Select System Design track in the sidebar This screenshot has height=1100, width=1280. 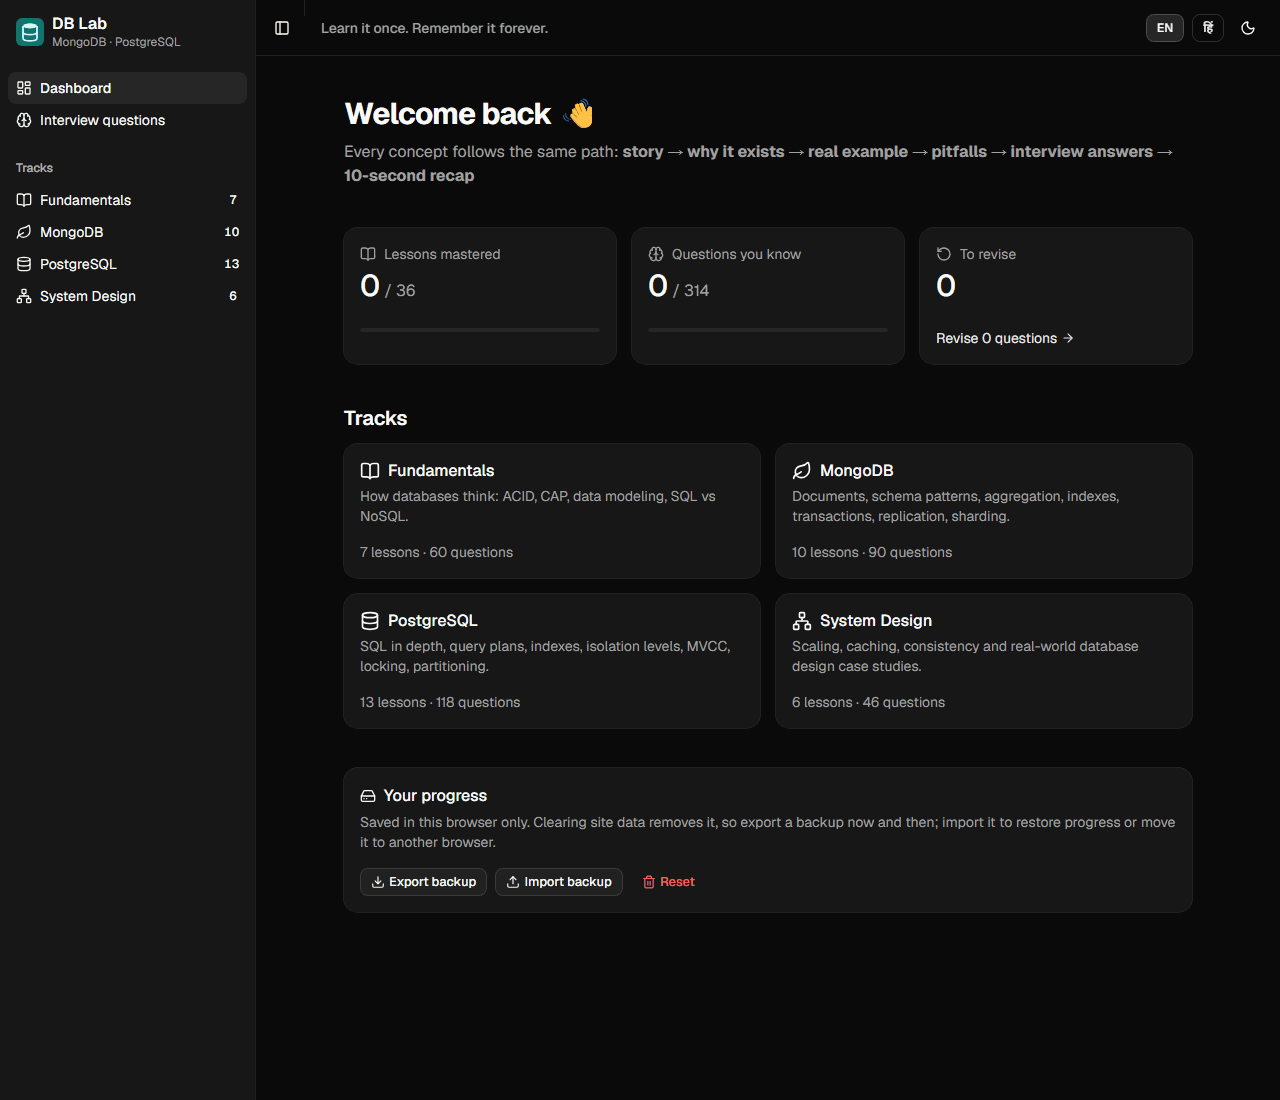(x=127, y=296)
